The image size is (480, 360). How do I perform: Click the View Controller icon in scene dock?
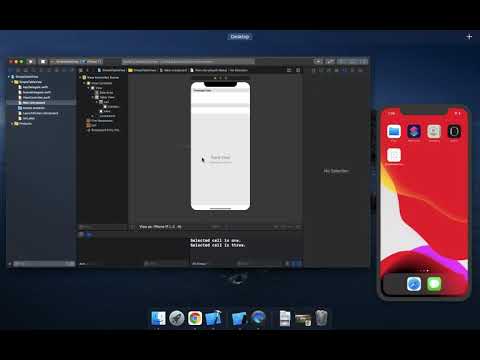pyautogui.click(x=215, y=78)
